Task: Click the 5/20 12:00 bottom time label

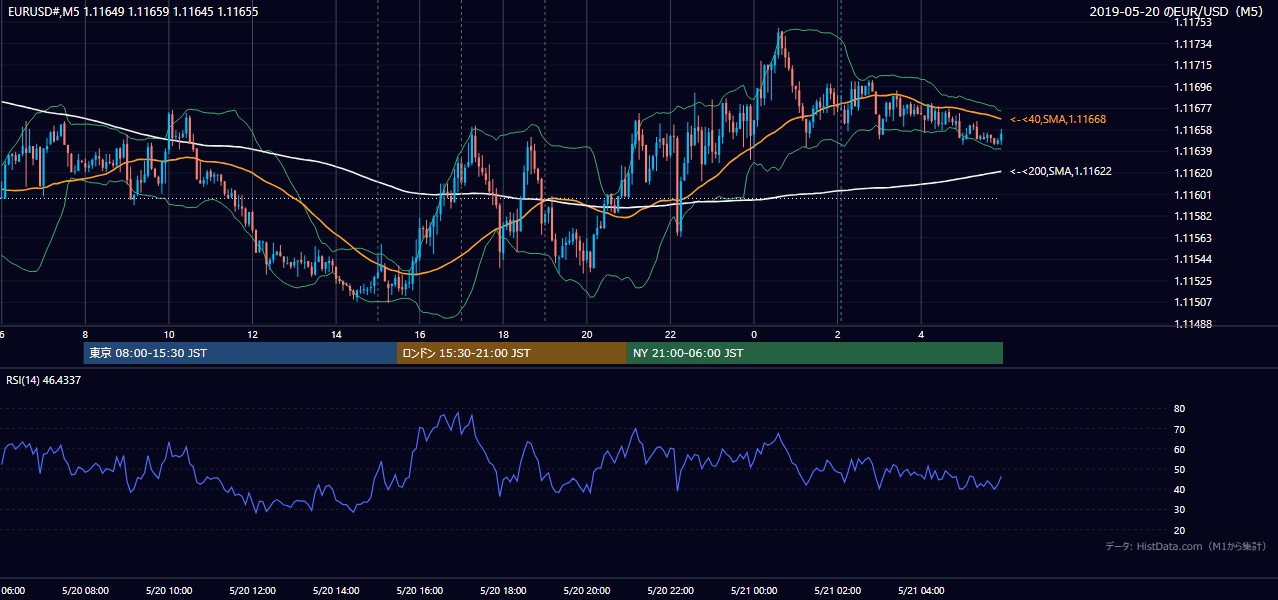Action: click(x=253, y=590)
